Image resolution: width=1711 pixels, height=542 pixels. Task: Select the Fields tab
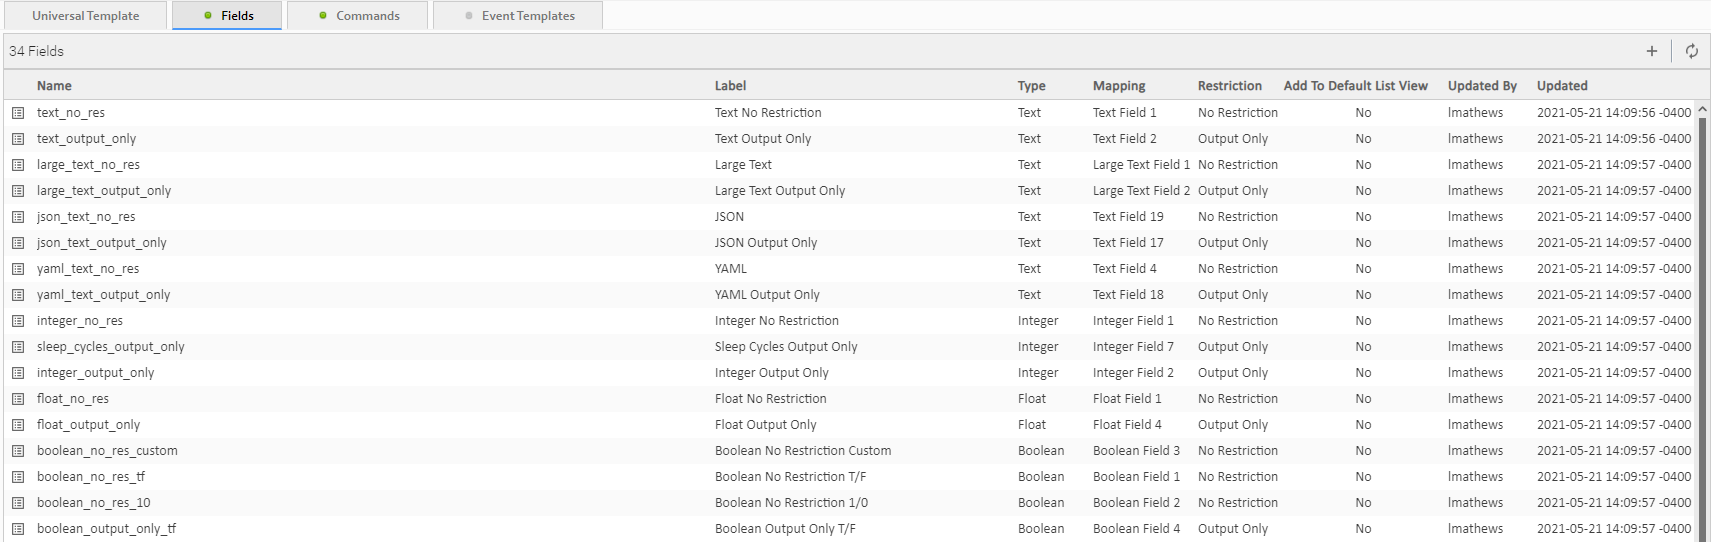pos(227,16)
